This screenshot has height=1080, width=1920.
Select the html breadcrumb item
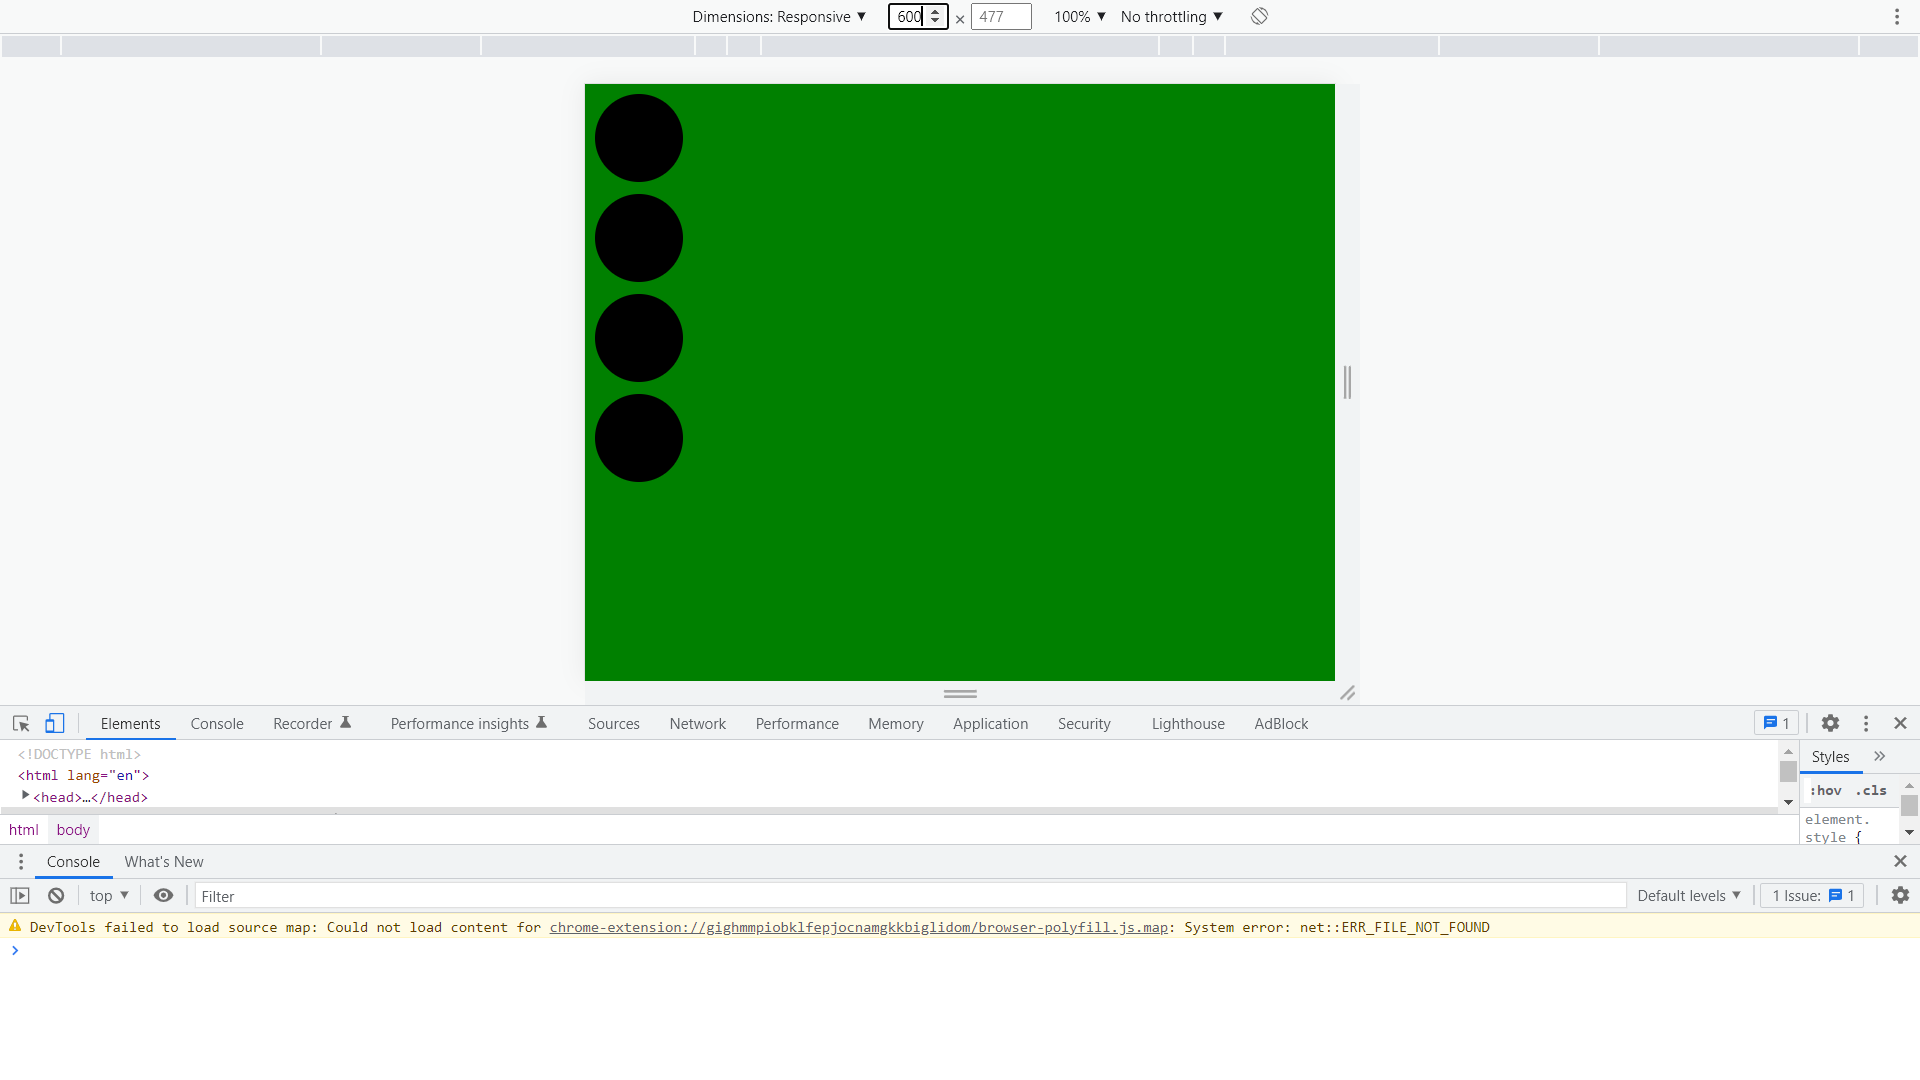tap(24, 829)
